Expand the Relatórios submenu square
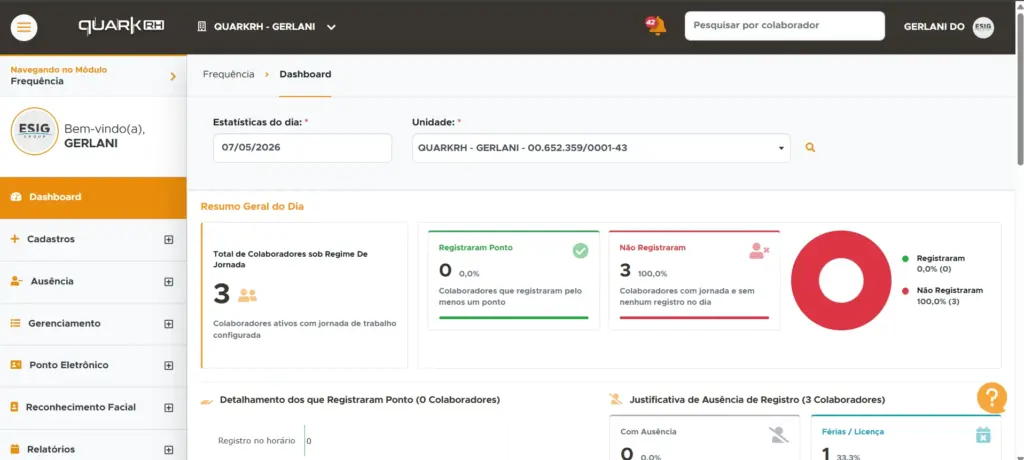The image size is (1024, 460). [168, 450]
